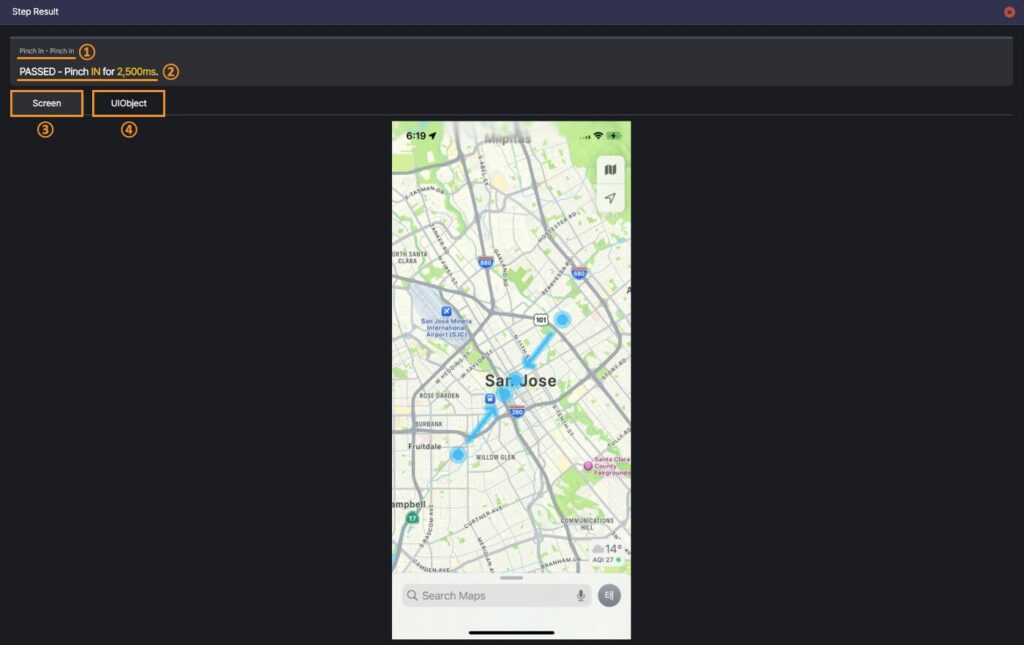
Task: Close the Step Result dialog
Action: tap(1009, 12)
